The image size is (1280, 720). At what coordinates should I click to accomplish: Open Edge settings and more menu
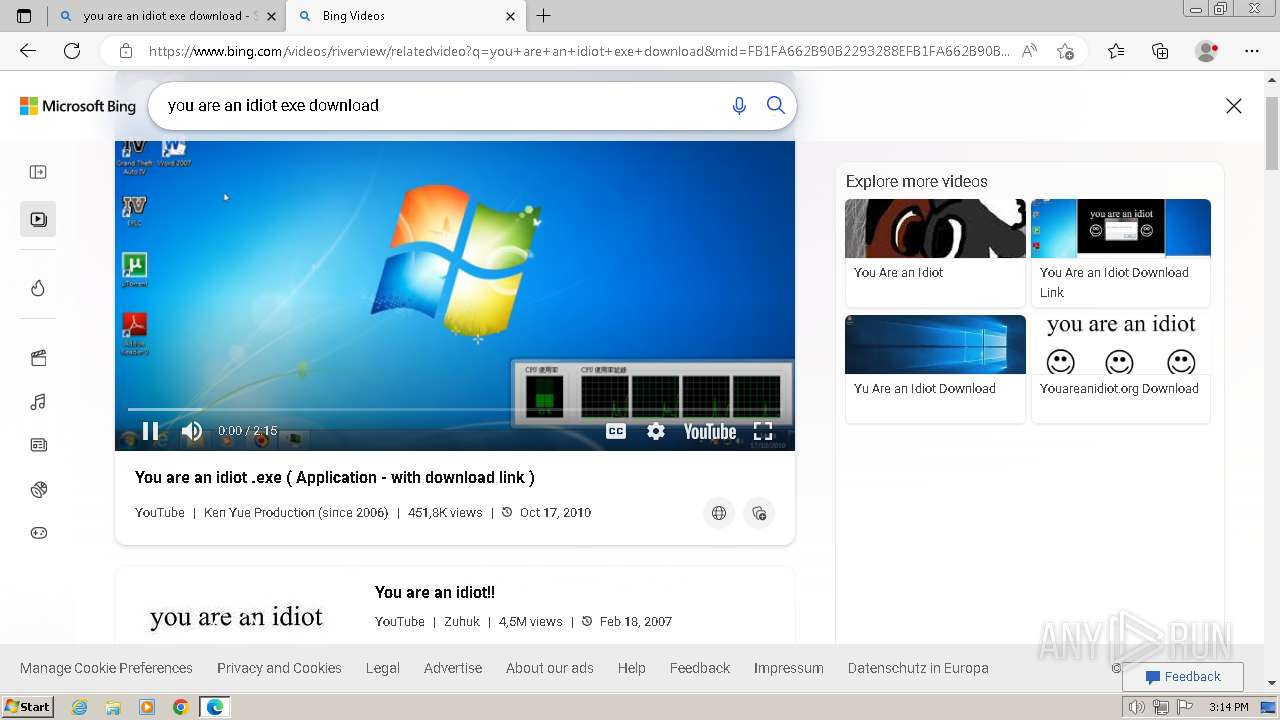[x=1252, y=51]
